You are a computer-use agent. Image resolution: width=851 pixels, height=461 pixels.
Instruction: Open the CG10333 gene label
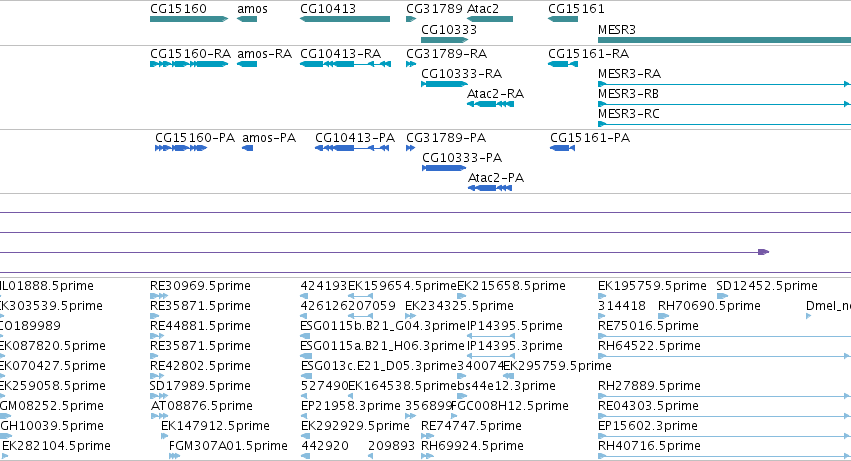pyautogui.click(x=449, y=30)
